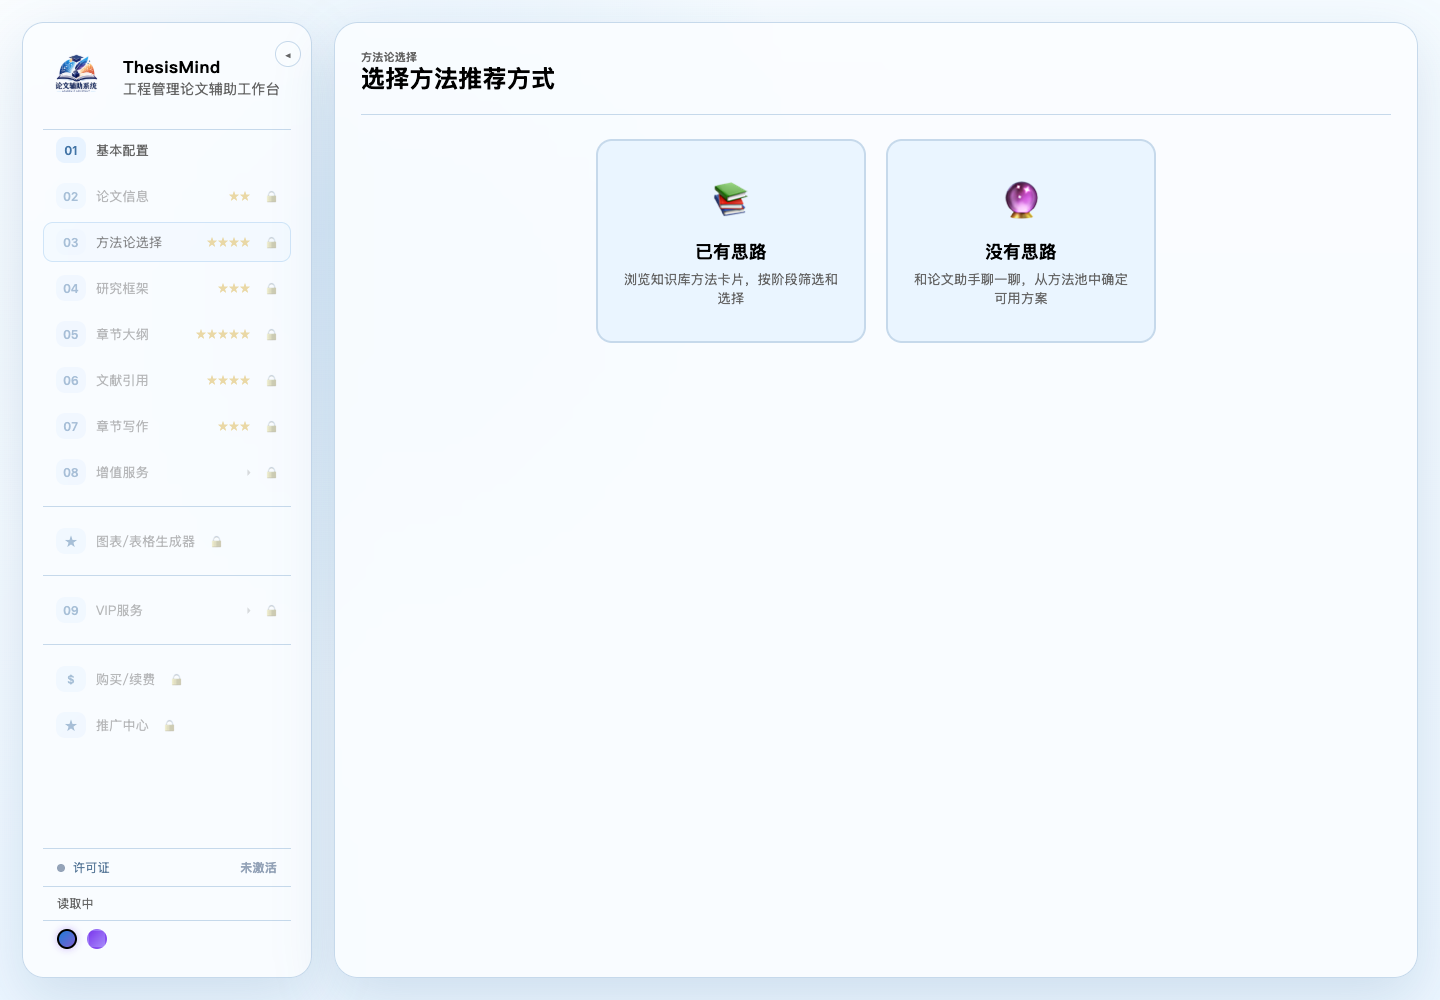
Task: Click dollar icon for 购买/续费
Action: point(70,679)
